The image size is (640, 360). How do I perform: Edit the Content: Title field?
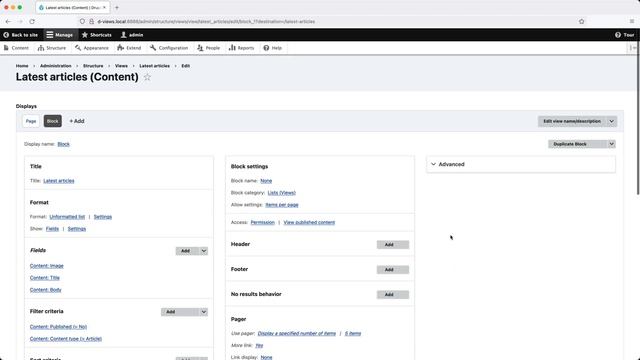pyautogui.click(x=45, y=278)
